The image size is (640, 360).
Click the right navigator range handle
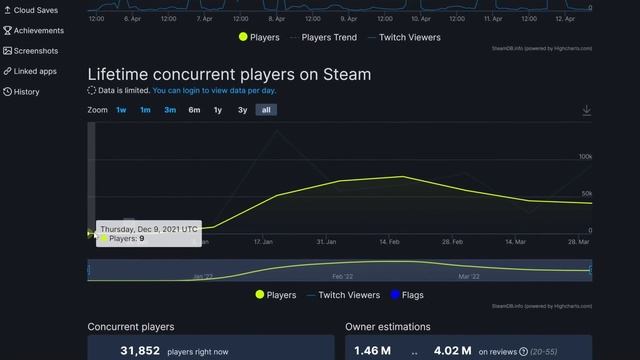pos(591,270)
